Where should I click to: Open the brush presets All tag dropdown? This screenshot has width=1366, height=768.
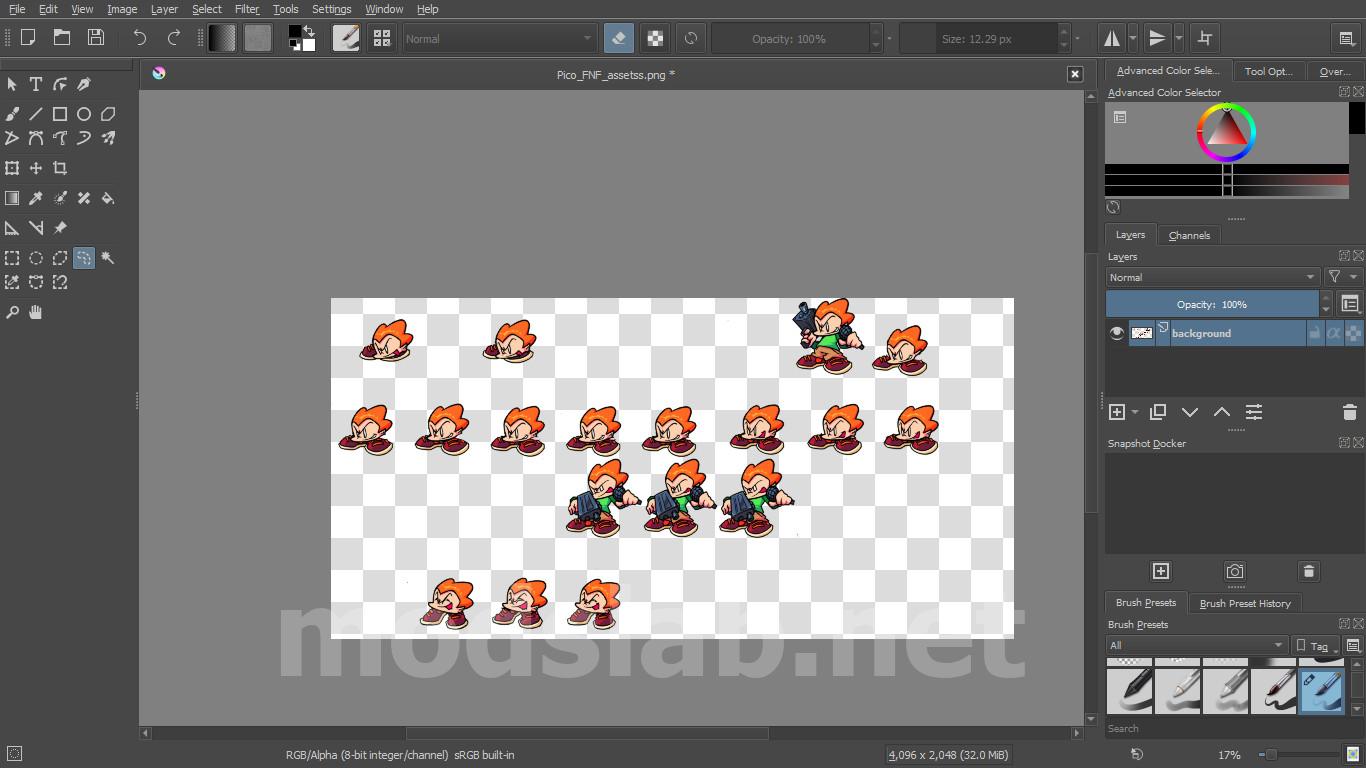(x=1196, y=645)
